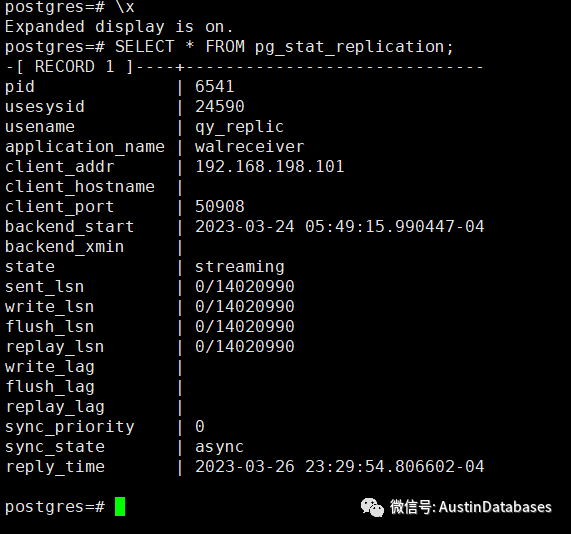This screenshot has height=534, width=571.
Task: Select the application_name value walreceiver
Action: coord(249,147)
